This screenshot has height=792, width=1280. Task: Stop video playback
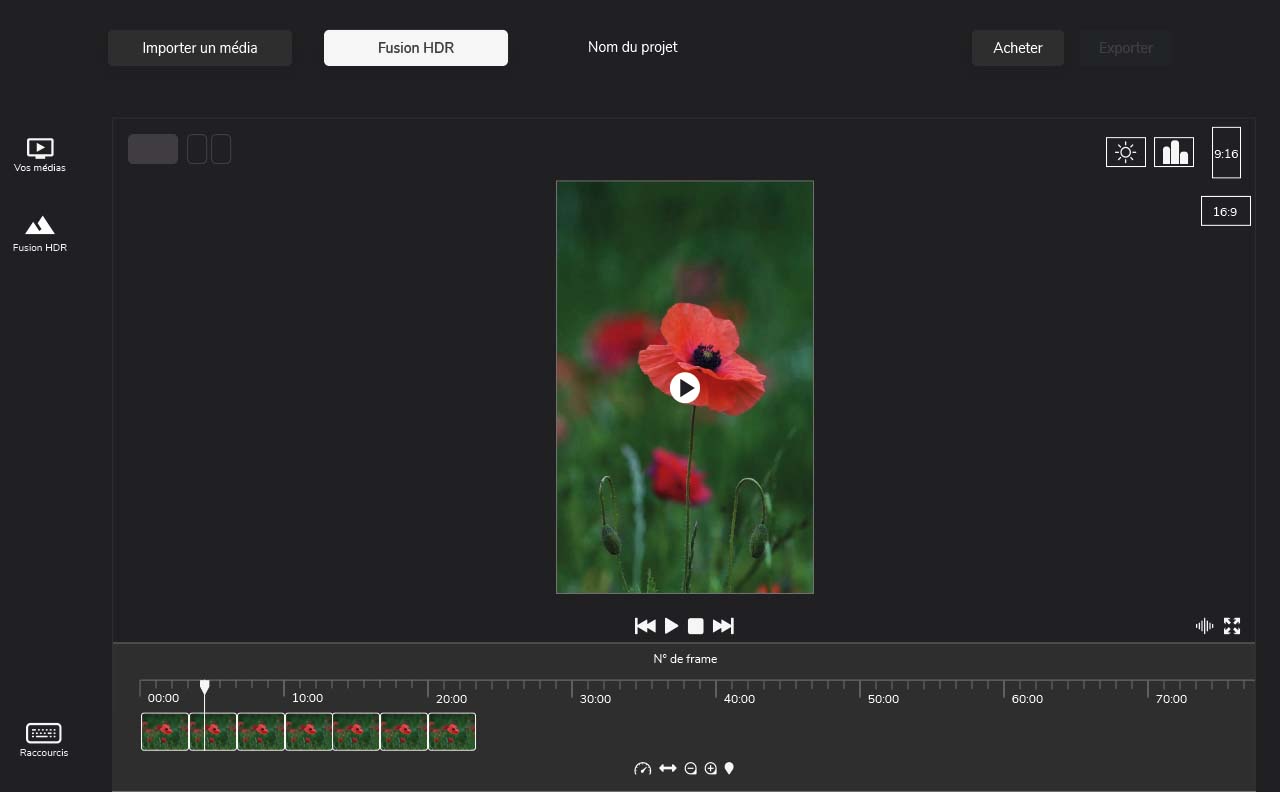click(696, 626)
